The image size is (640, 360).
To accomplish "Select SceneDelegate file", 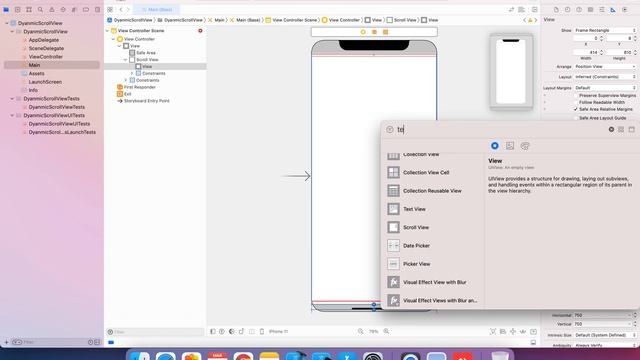I will pos(46,48).
